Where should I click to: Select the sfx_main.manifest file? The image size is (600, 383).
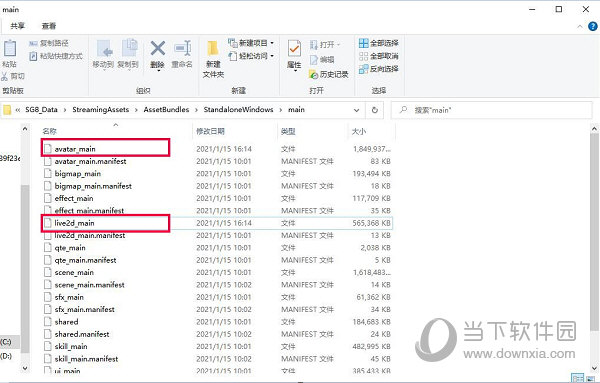(x=85, y=310)
